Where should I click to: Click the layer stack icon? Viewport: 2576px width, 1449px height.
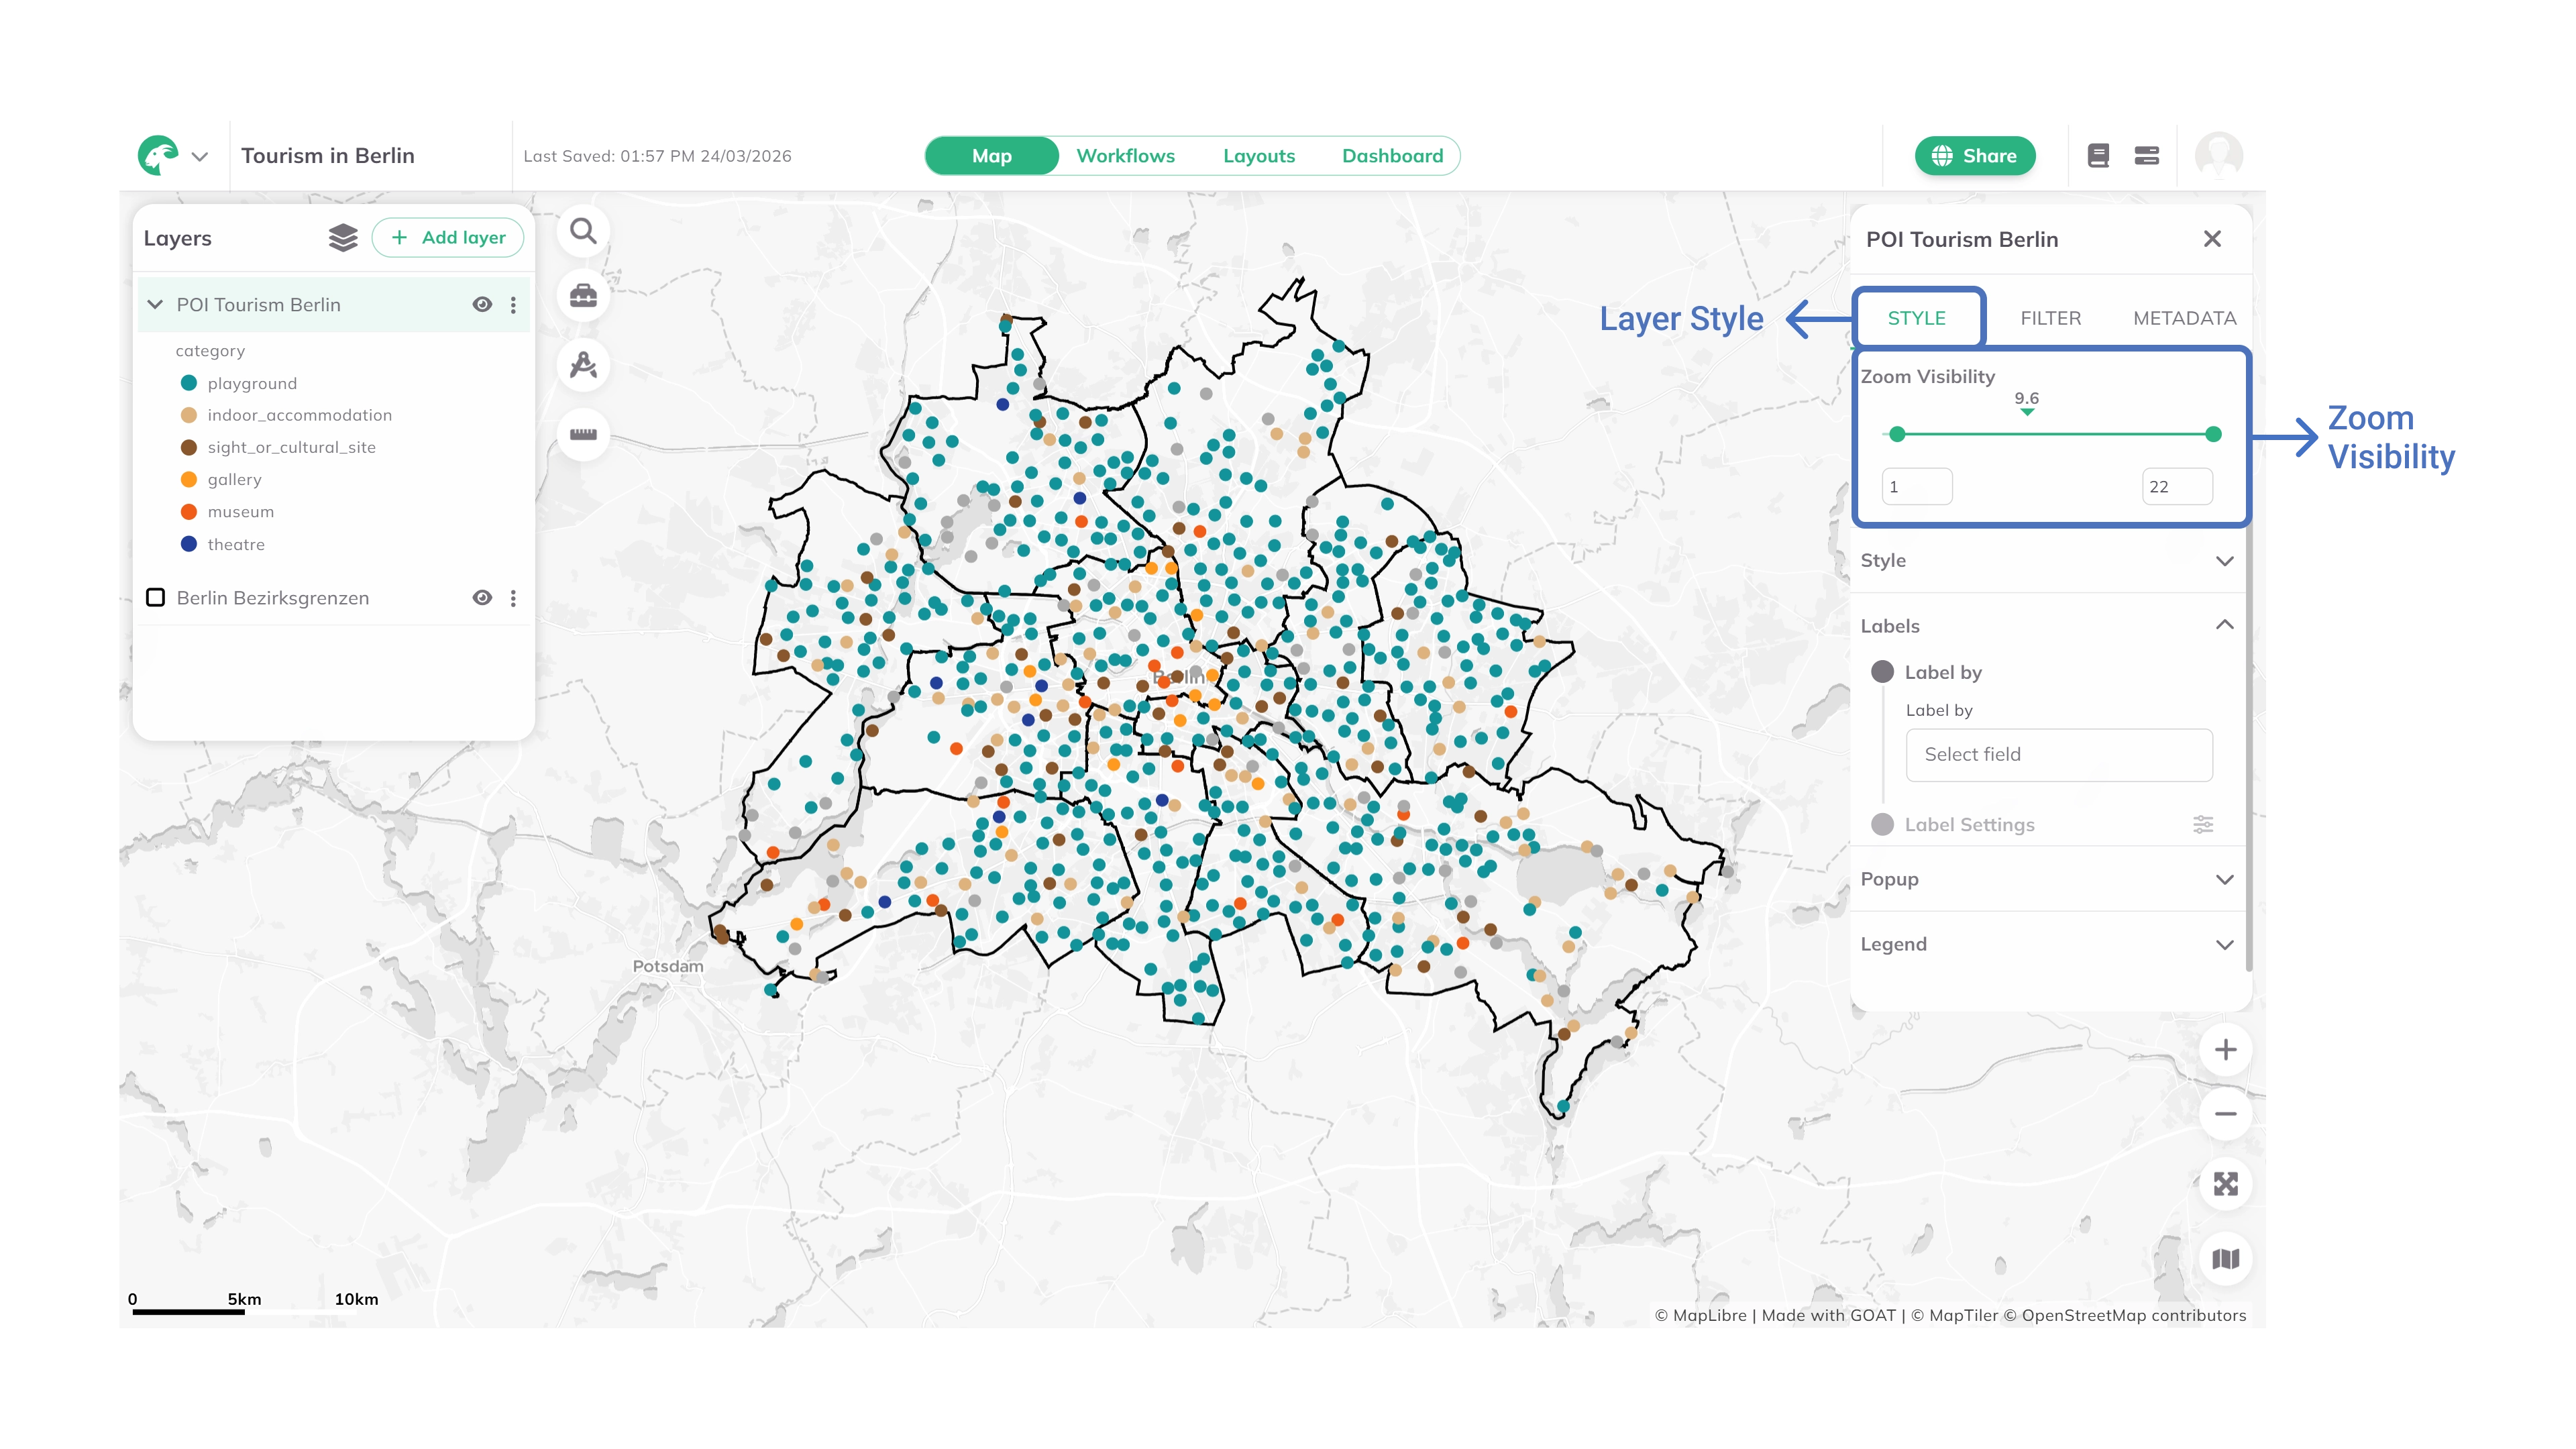[x=343, y=238]
